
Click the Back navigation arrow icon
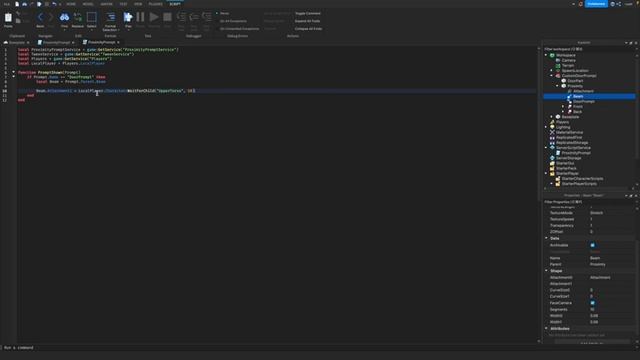tap(40, 17)
